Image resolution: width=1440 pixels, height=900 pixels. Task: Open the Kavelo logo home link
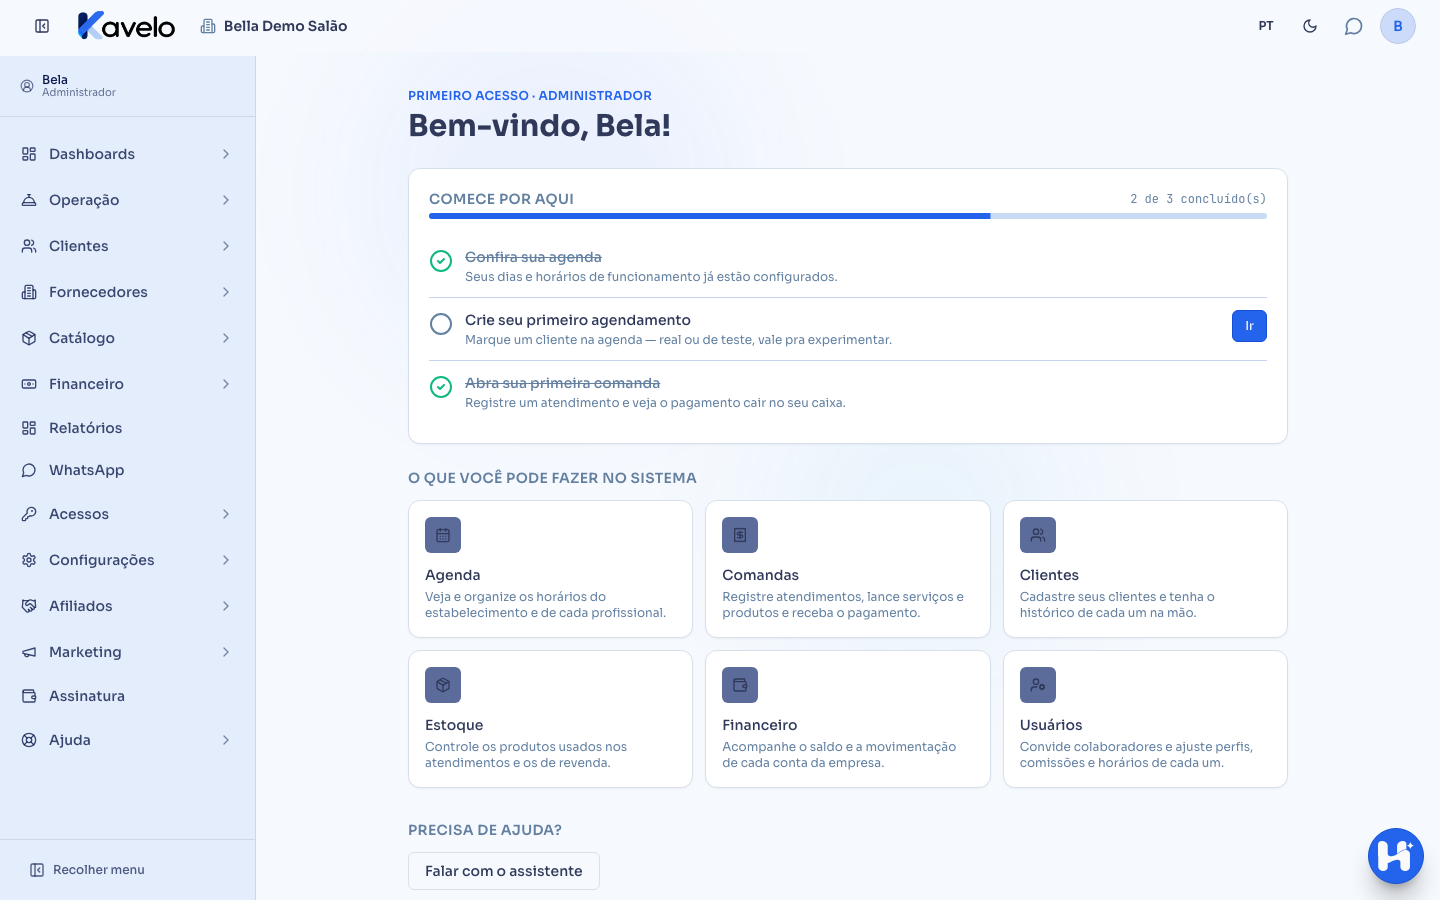coord(126,26)
